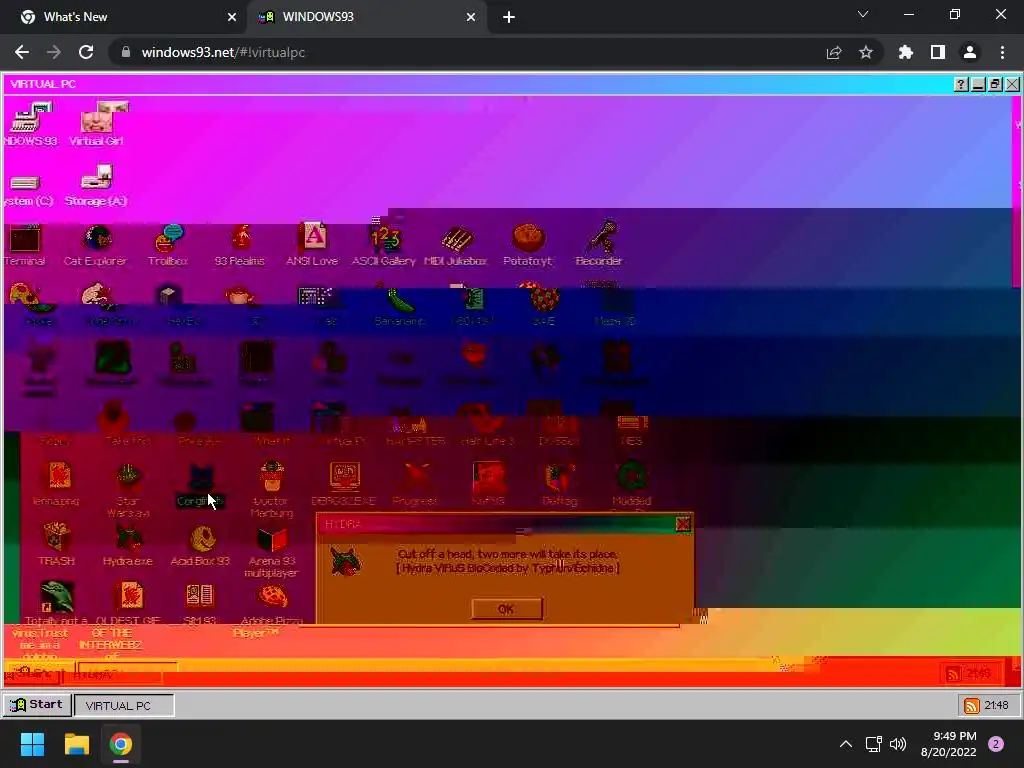Open Arena 93 multiplayer icon
This screenshot has width=1024, height=768.
272,551
